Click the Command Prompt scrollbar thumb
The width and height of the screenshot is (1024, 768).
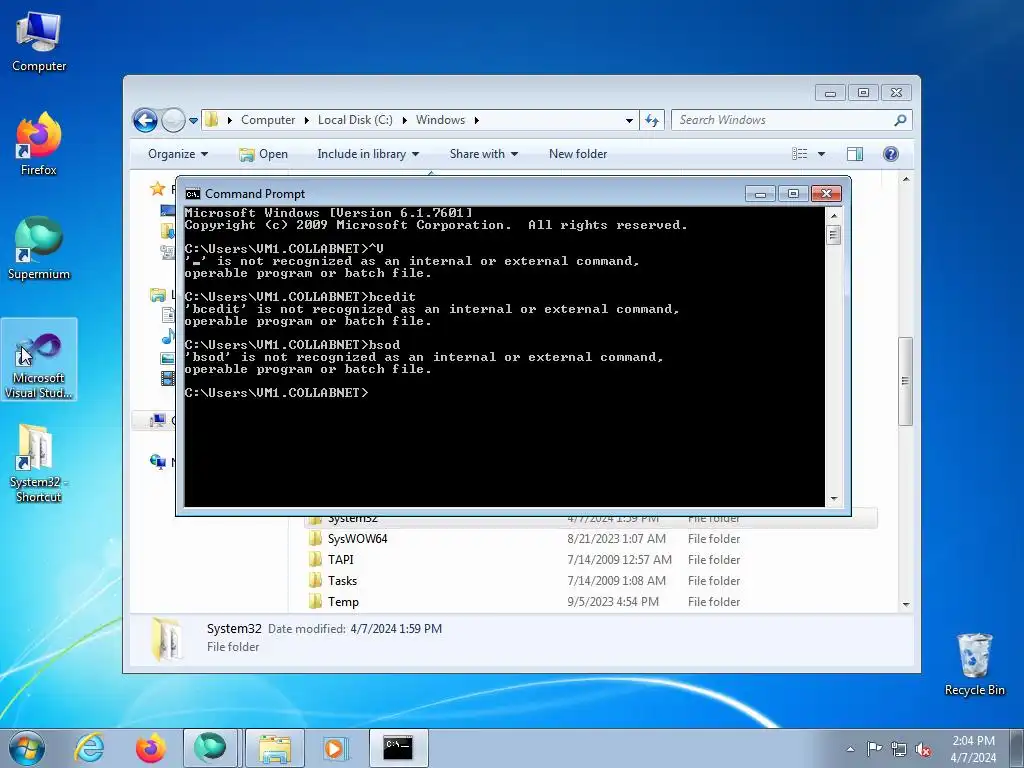(834, 234)
